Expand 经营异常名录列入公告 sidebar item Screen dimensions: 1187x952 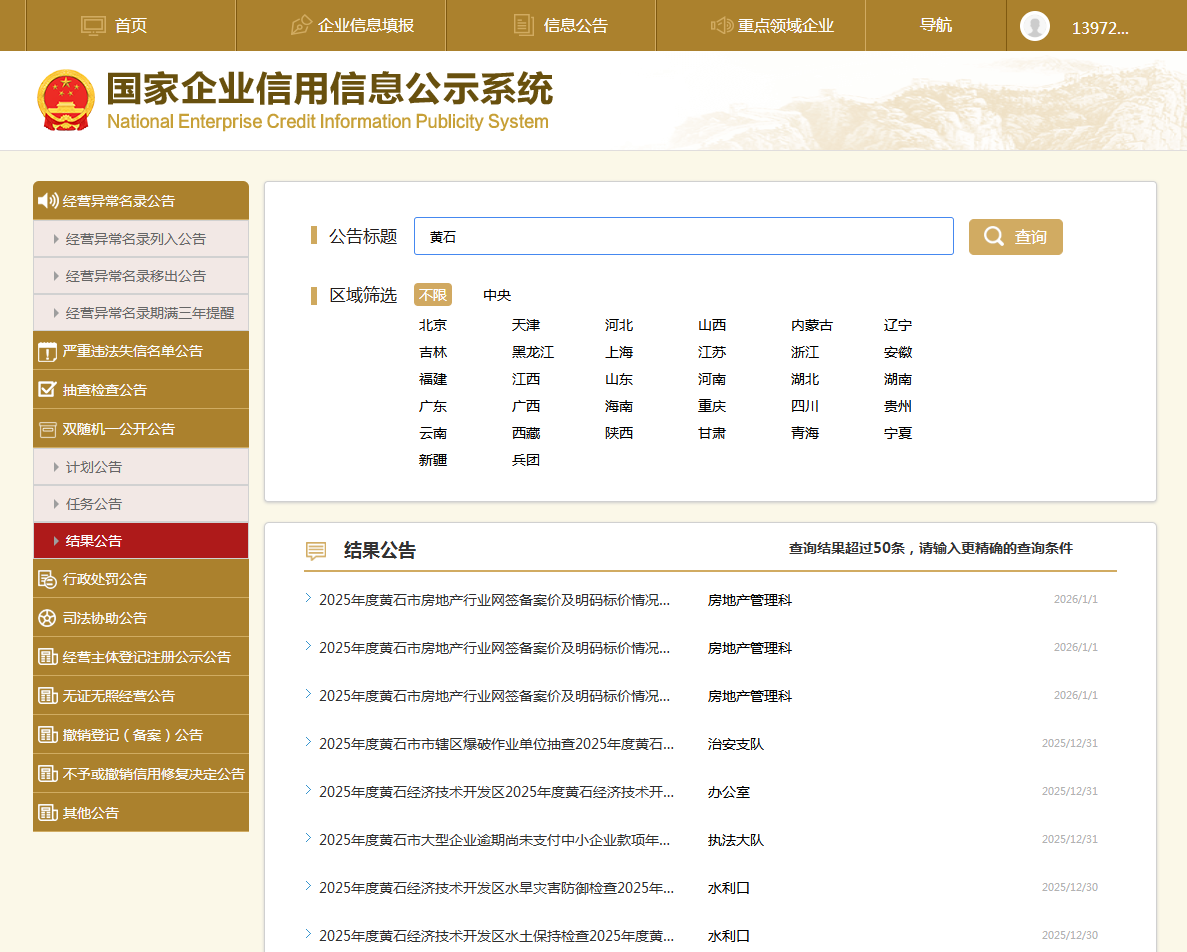[x=136, y=239]
